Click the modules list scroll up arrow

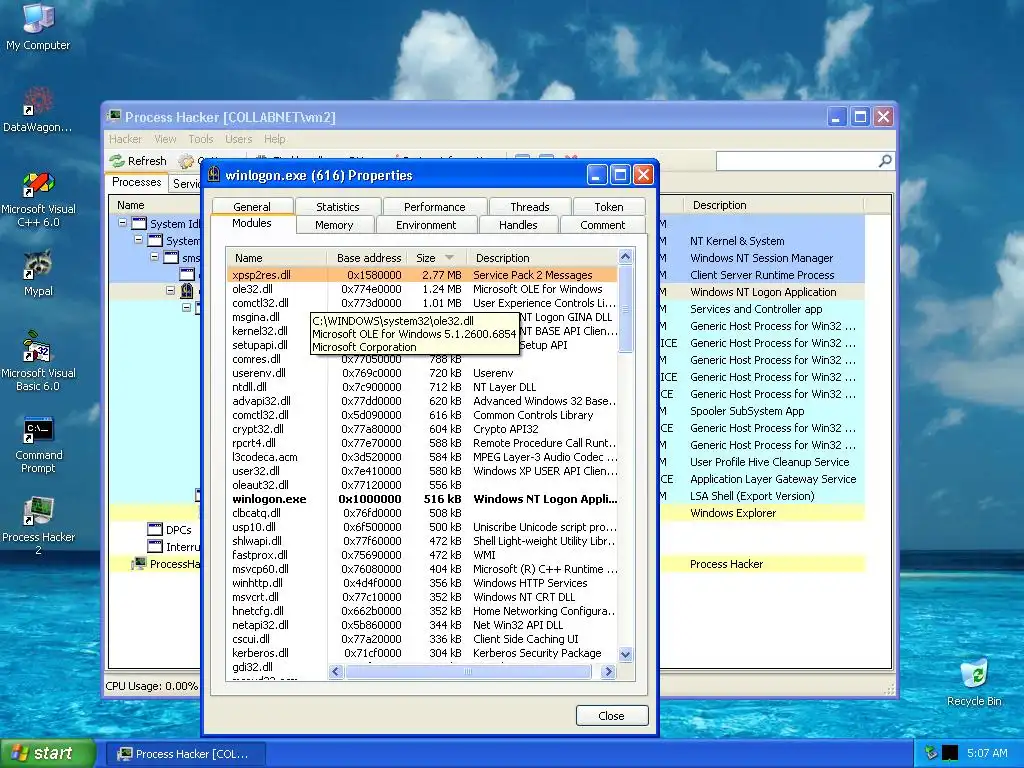pyautogui.click(x=625, y=257)
